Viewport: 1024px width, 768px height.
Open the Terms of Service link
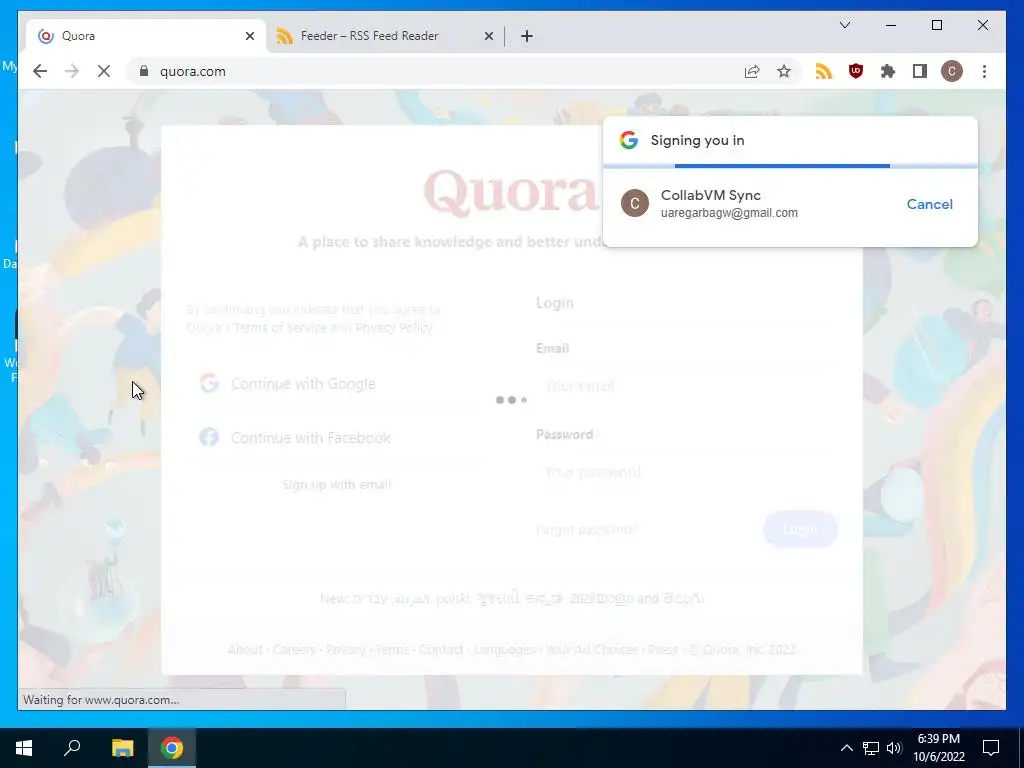tap(280, 327)
